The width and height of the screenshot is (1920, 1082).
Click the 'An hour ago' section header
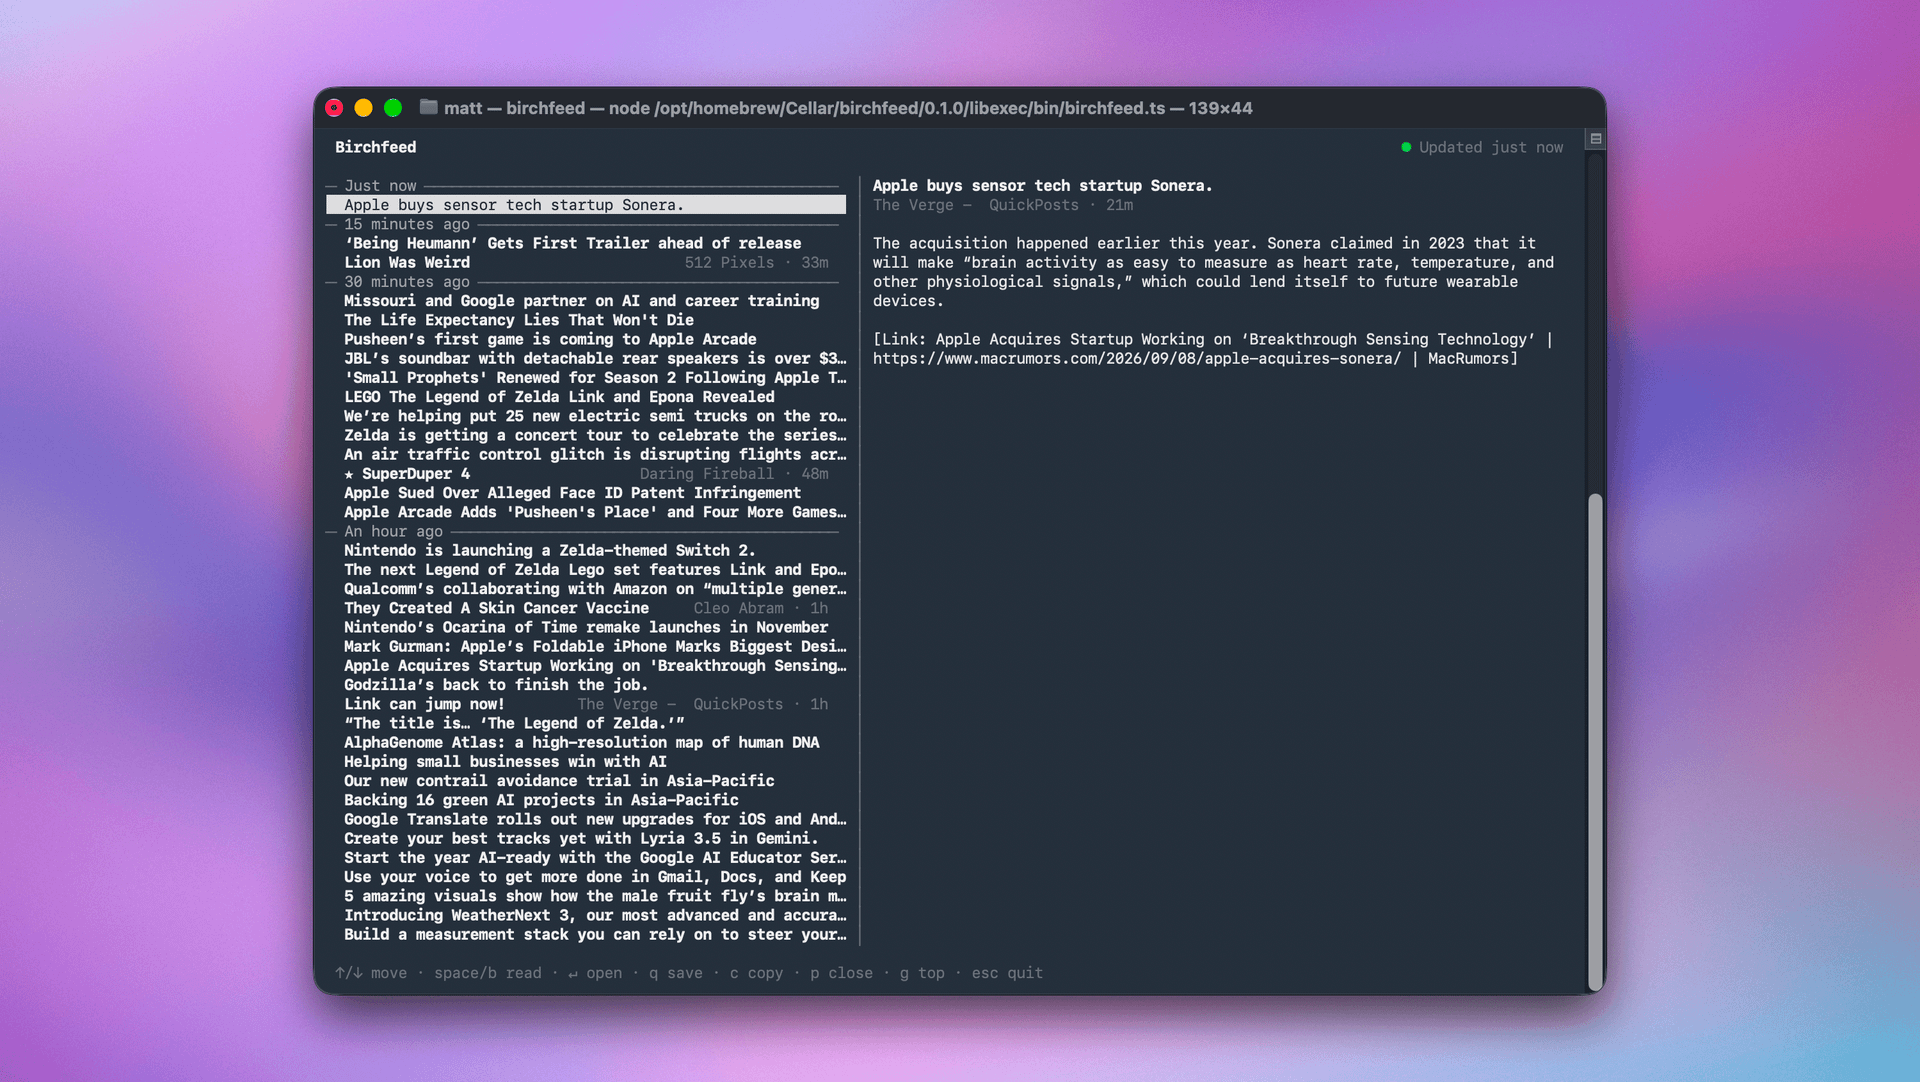pyautogui.click(x=393, y=531)
